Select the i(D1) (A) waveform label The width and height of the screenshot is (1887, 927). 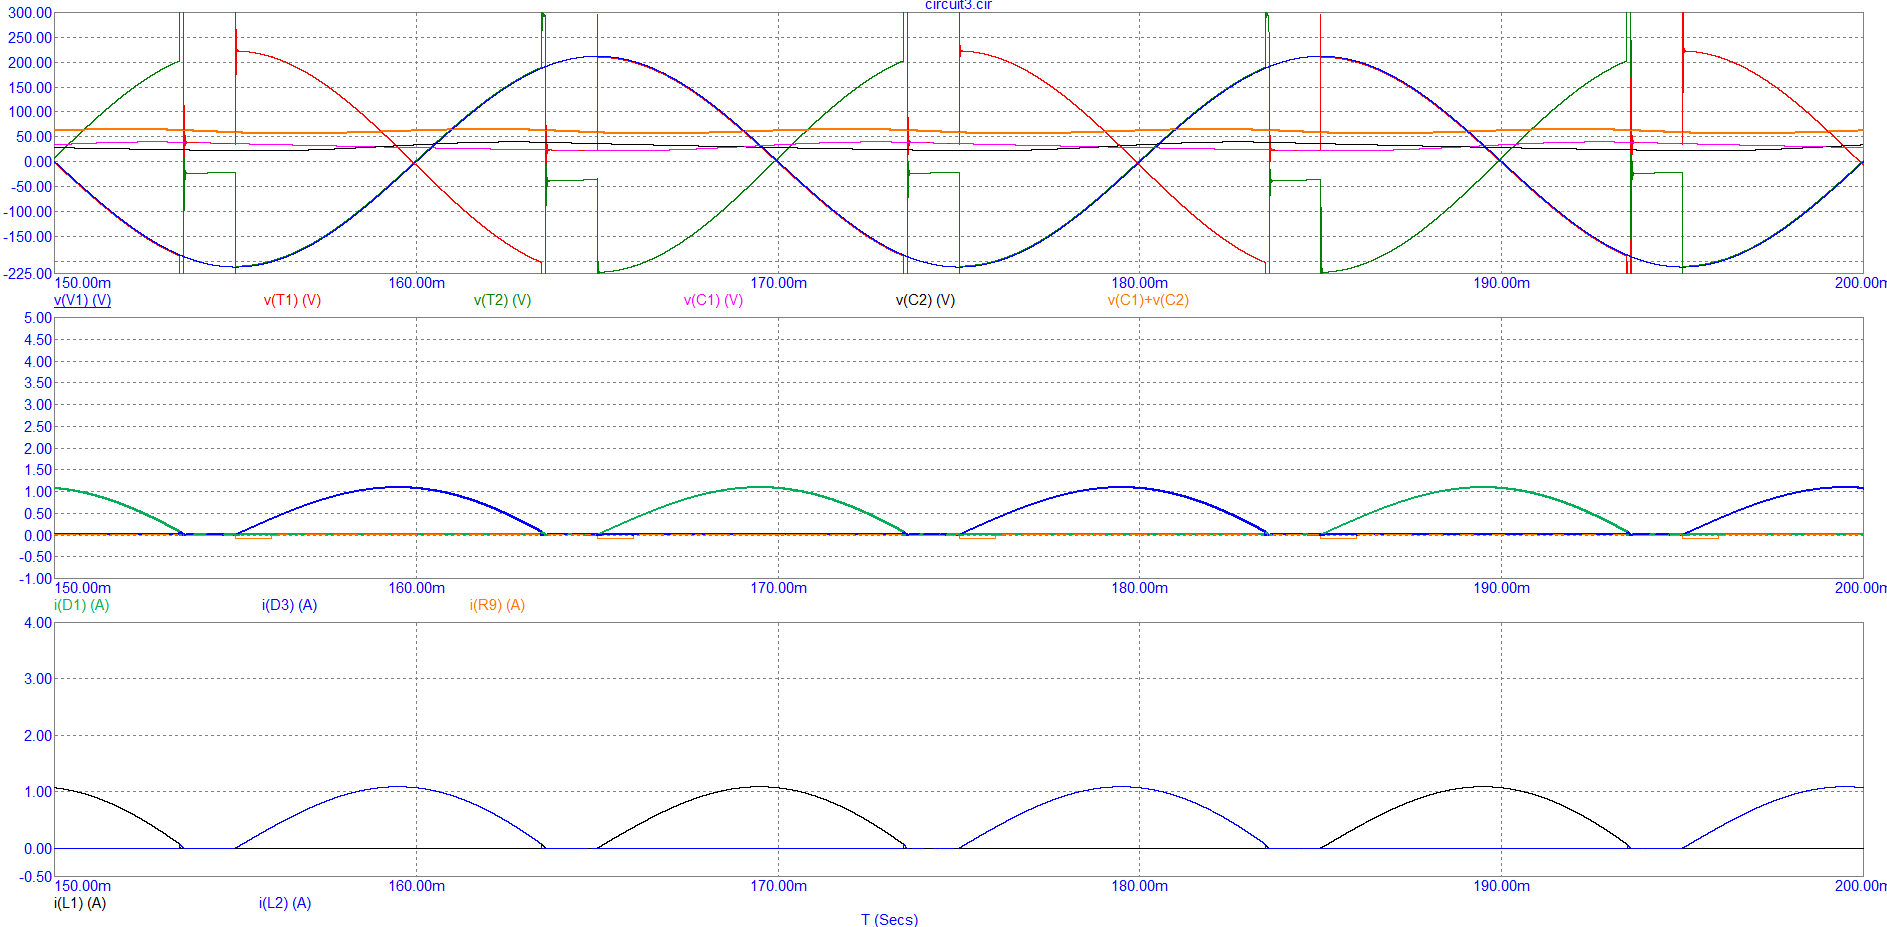click(x=82, y=605)
